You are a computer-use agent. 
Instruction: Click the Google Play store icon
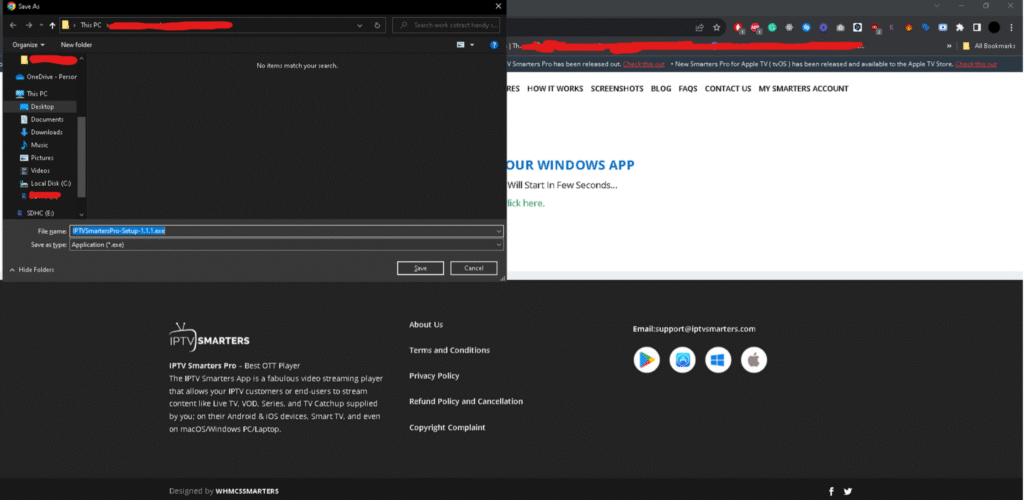[647, 360]
